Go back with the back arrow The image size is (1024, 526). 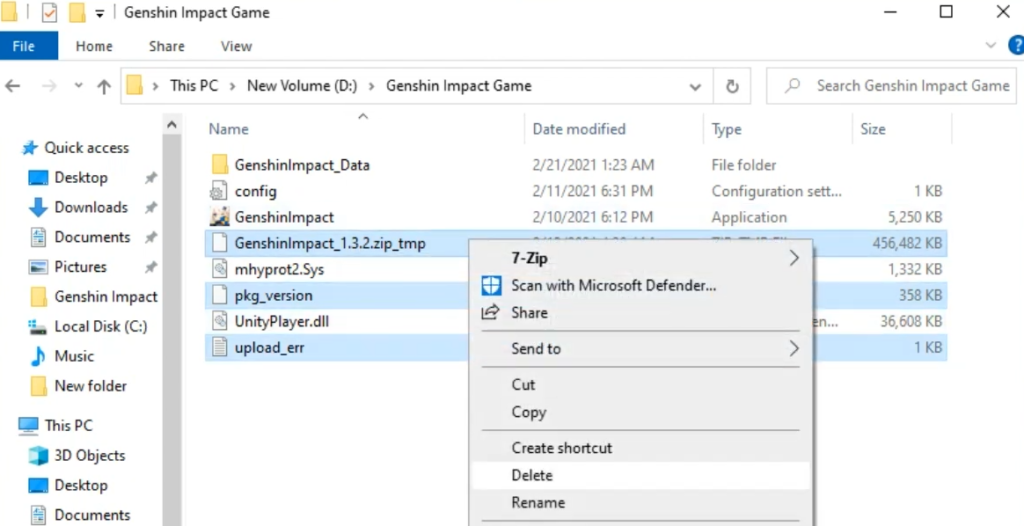[x=12, y=86]
